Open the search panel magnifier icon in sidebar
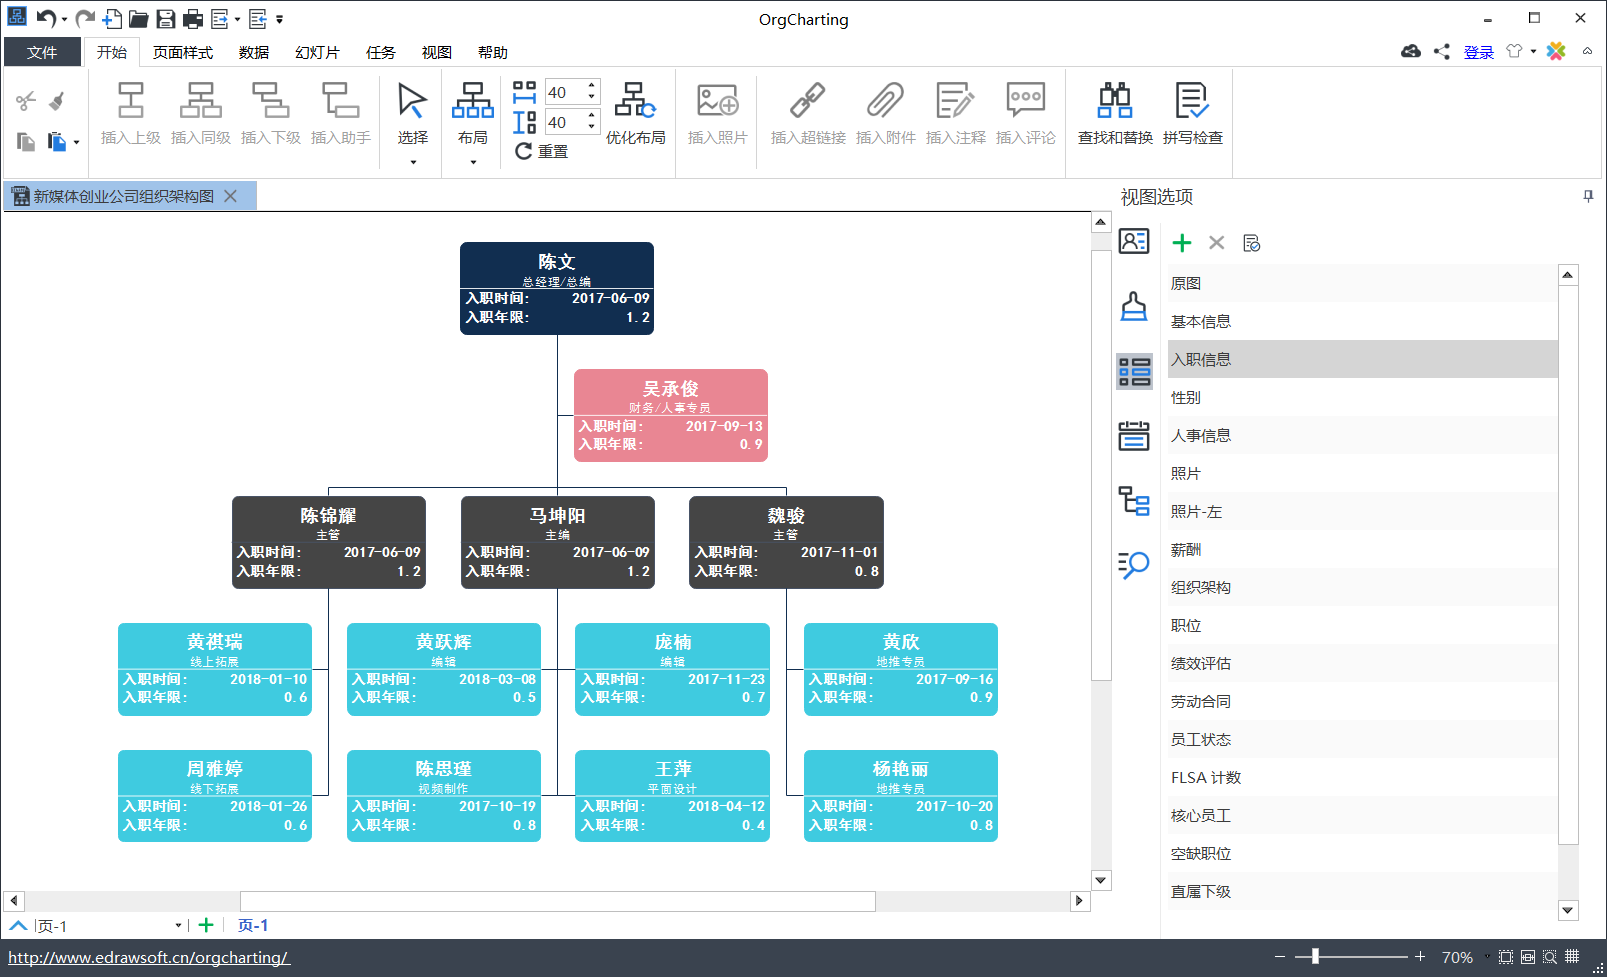Image resolution: width=1607 pixels, height=977 pixels. click(1134, 565)
